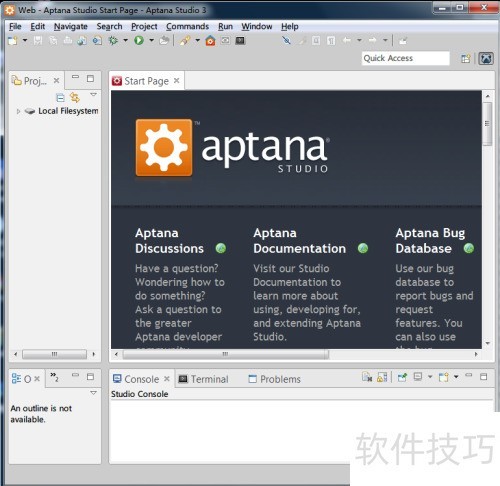Image resolution: width=500 pixels, height=486 pixels.
Task: Click the New file toolbar icon
Action: pyautogui.click(x=13, y=41)
